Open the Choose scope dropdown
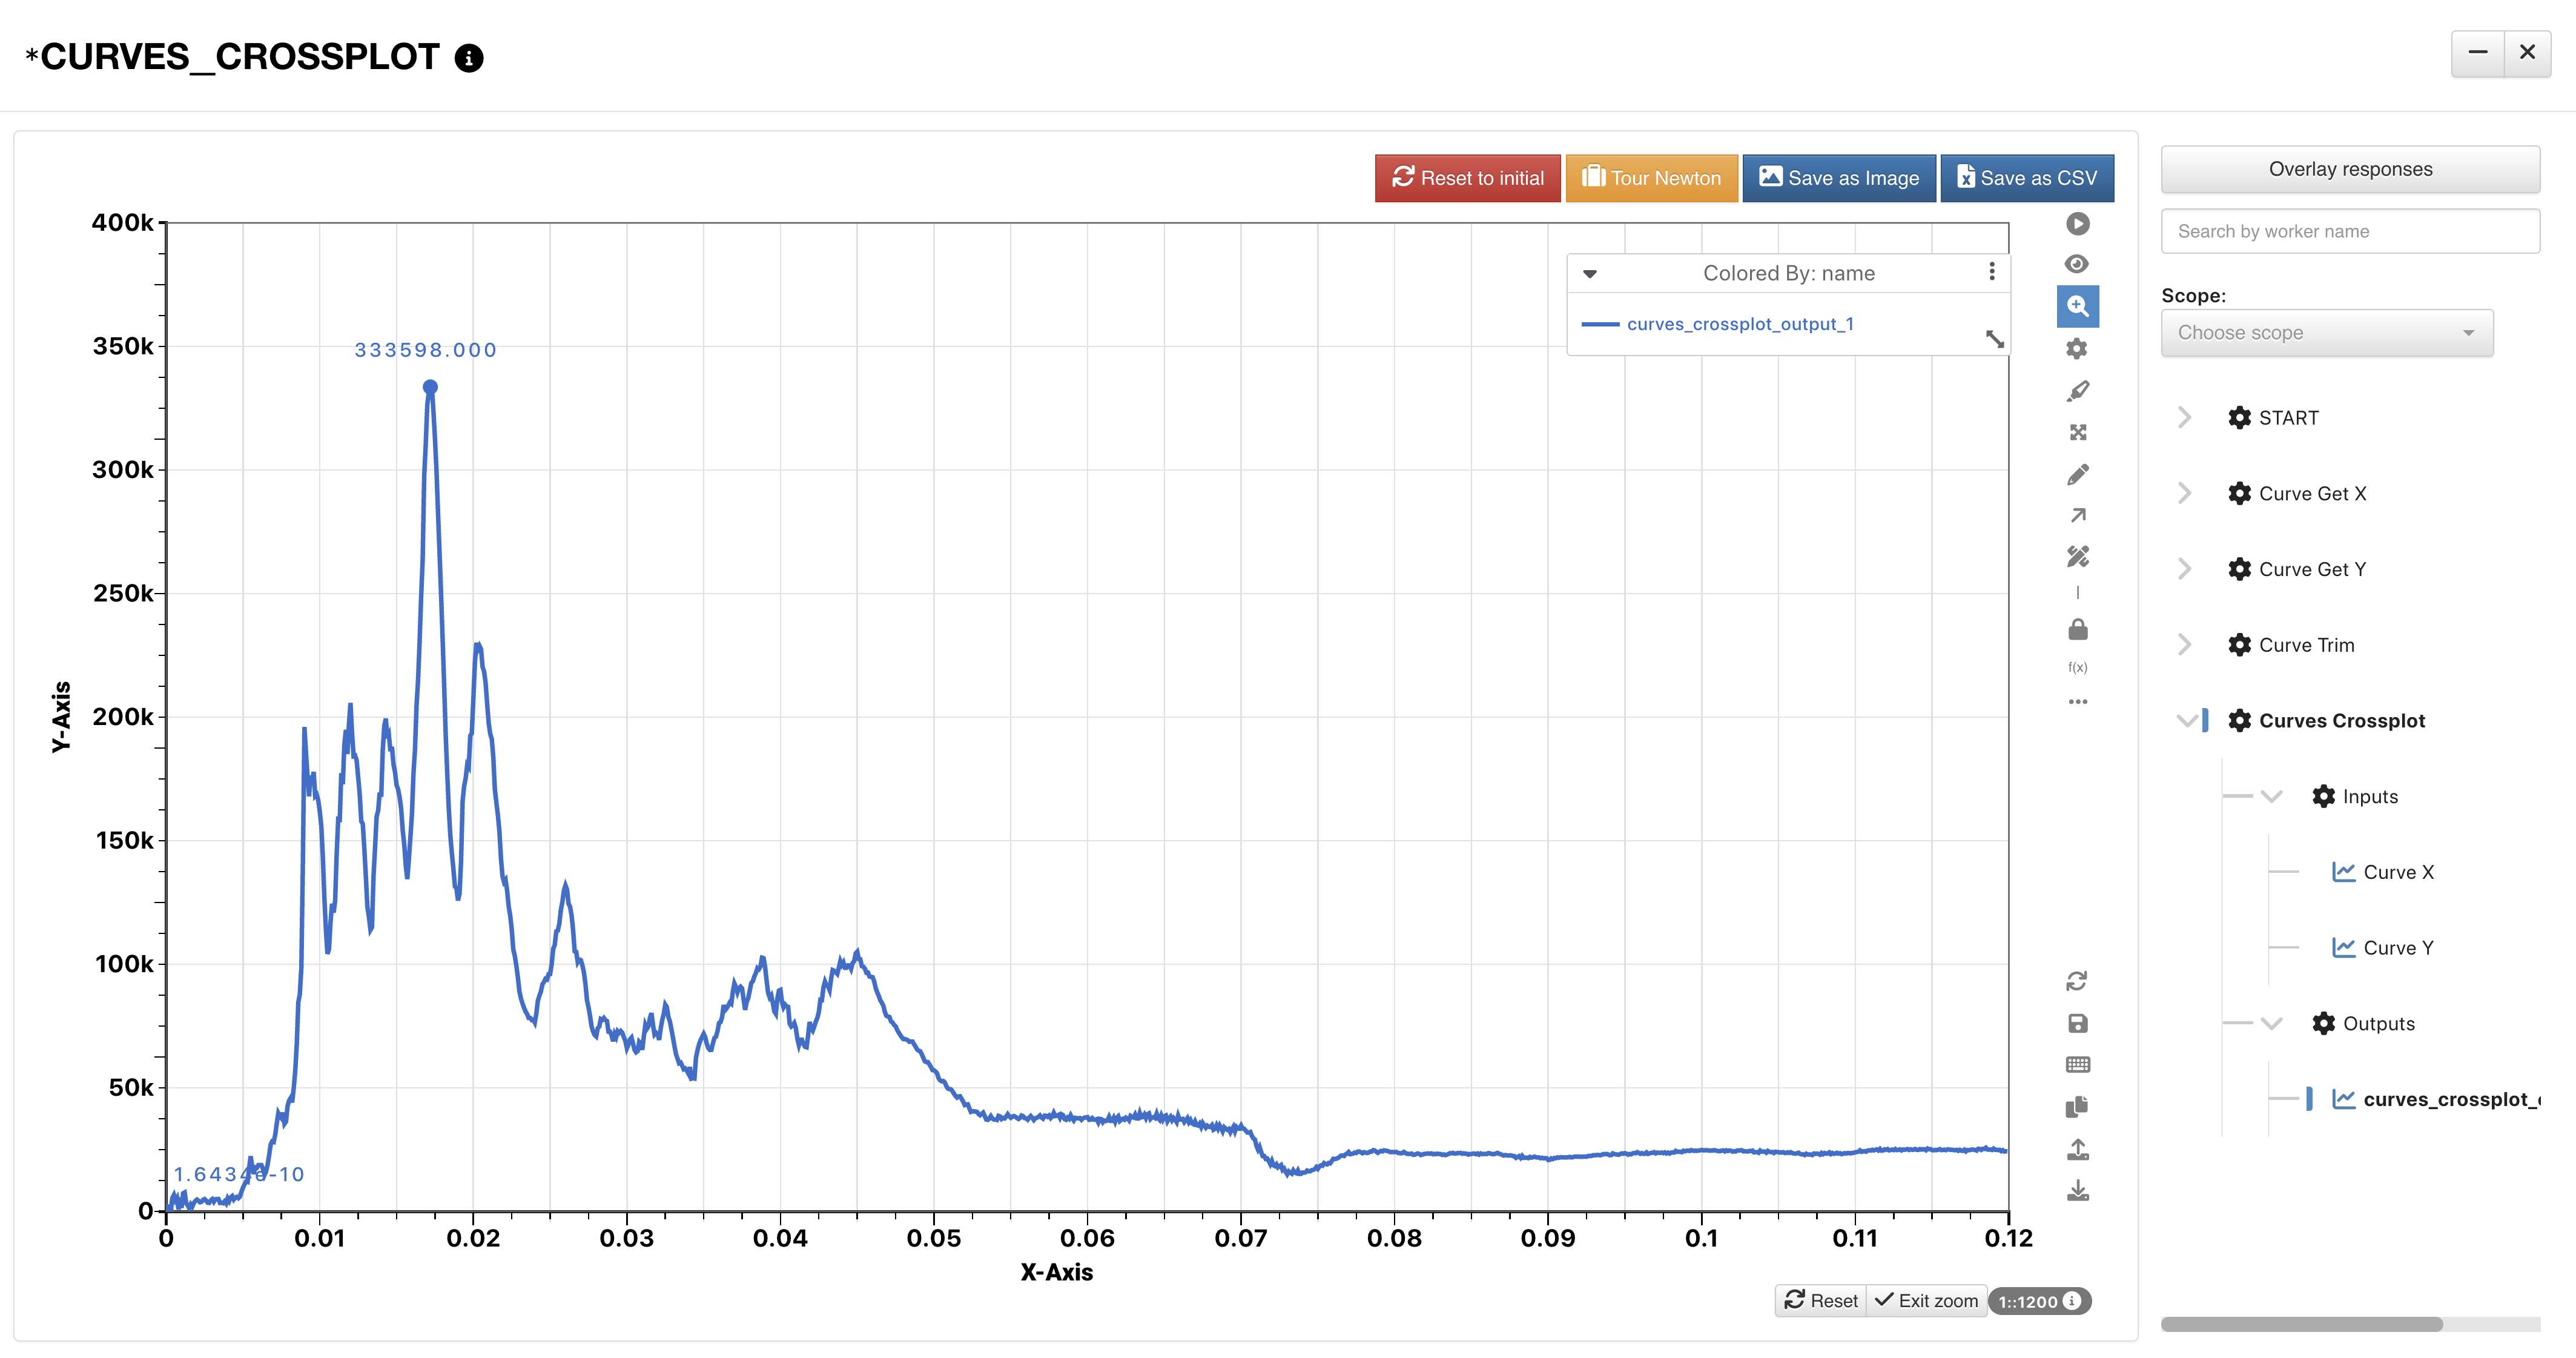Viewport: 2576px width, 1358px height. tap(2326, 333)
